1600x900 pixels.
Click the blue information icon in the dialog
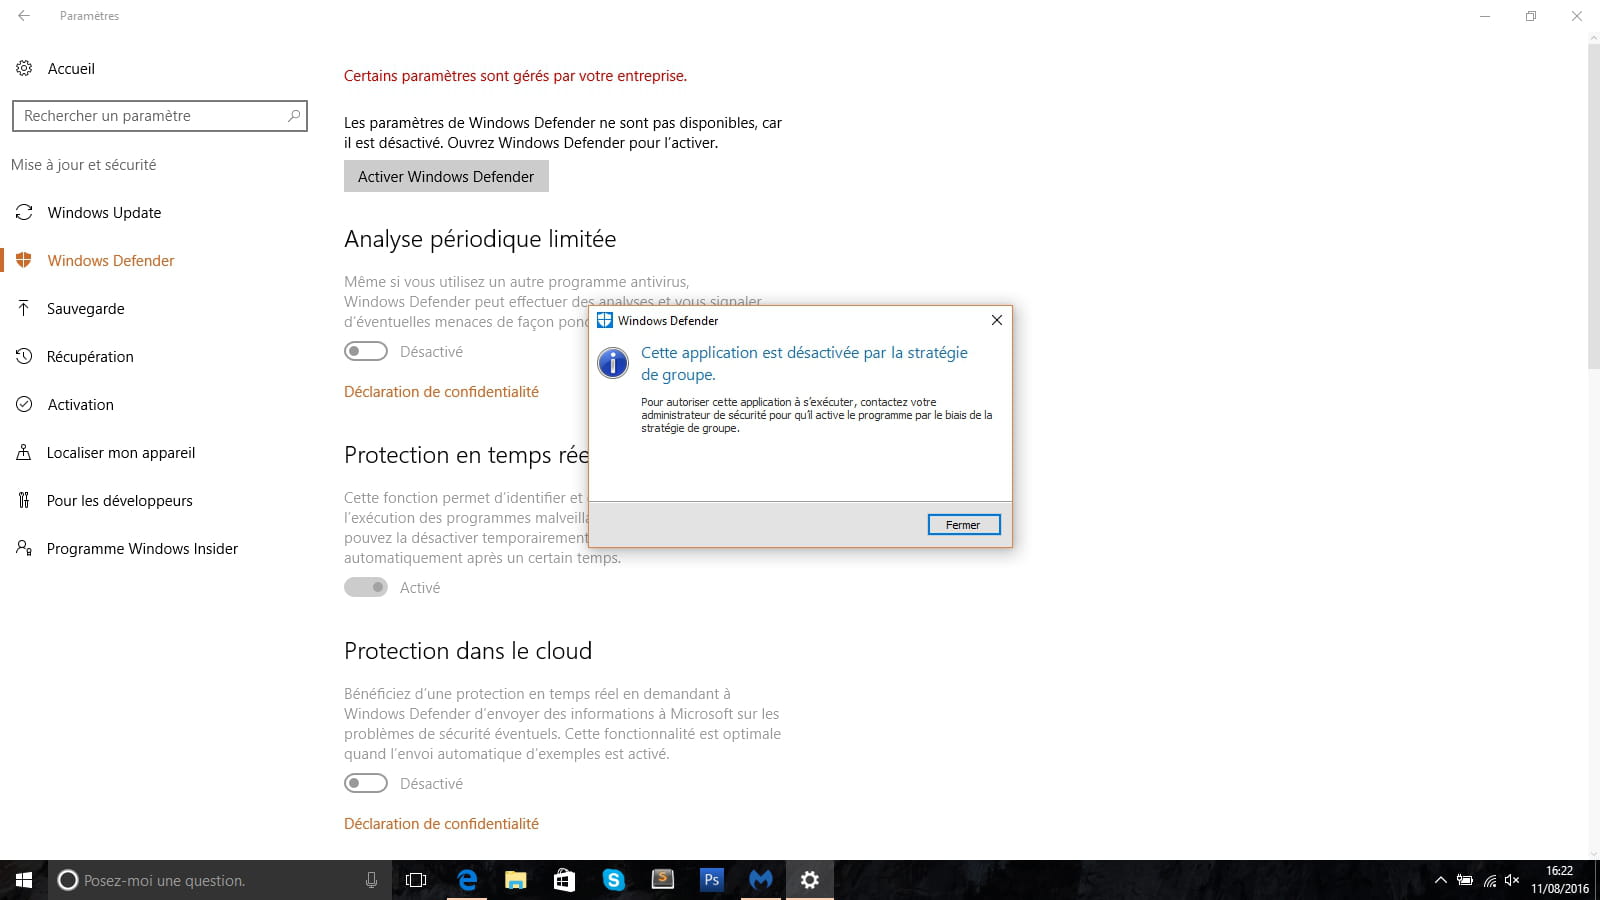click(x=613, y=362)
